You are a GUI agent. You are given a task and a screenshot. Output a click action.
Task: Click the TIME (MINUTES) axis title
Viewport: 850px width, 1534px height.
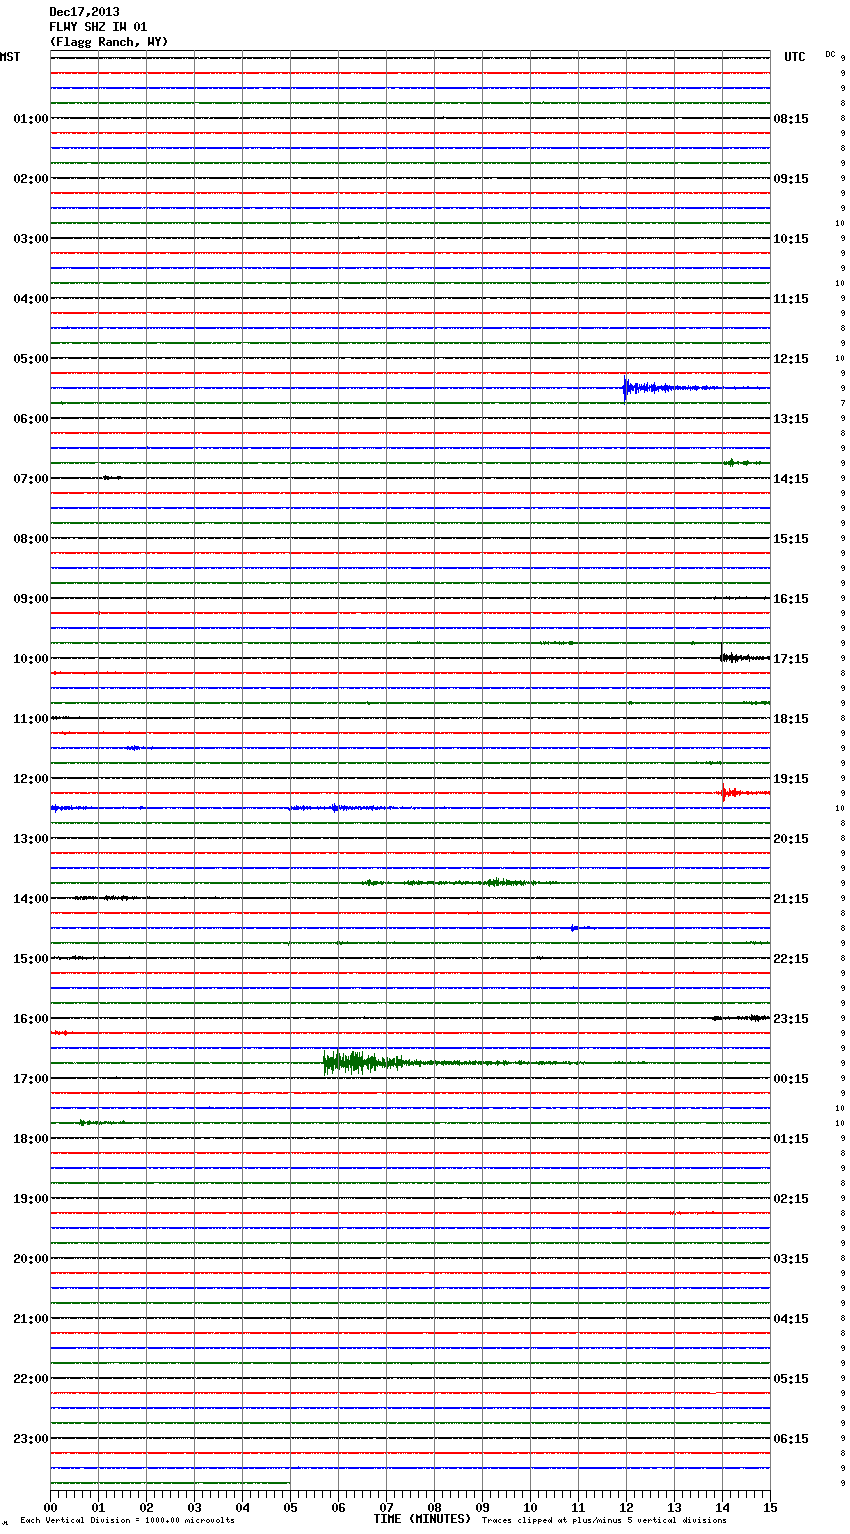pos(422,1519)
